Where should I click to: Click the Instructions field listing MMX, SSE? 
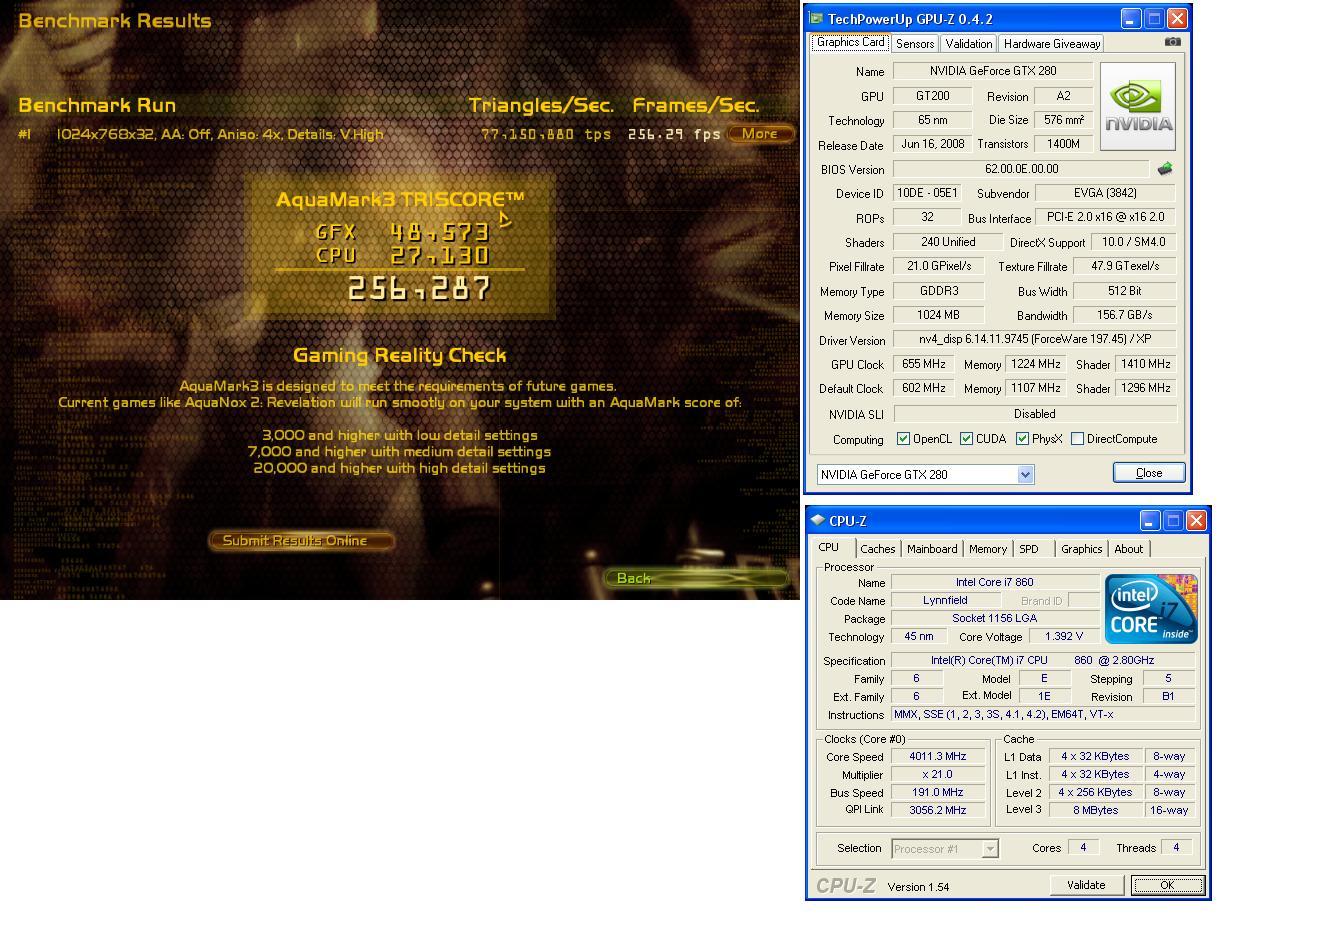(x=1043, y=714)
